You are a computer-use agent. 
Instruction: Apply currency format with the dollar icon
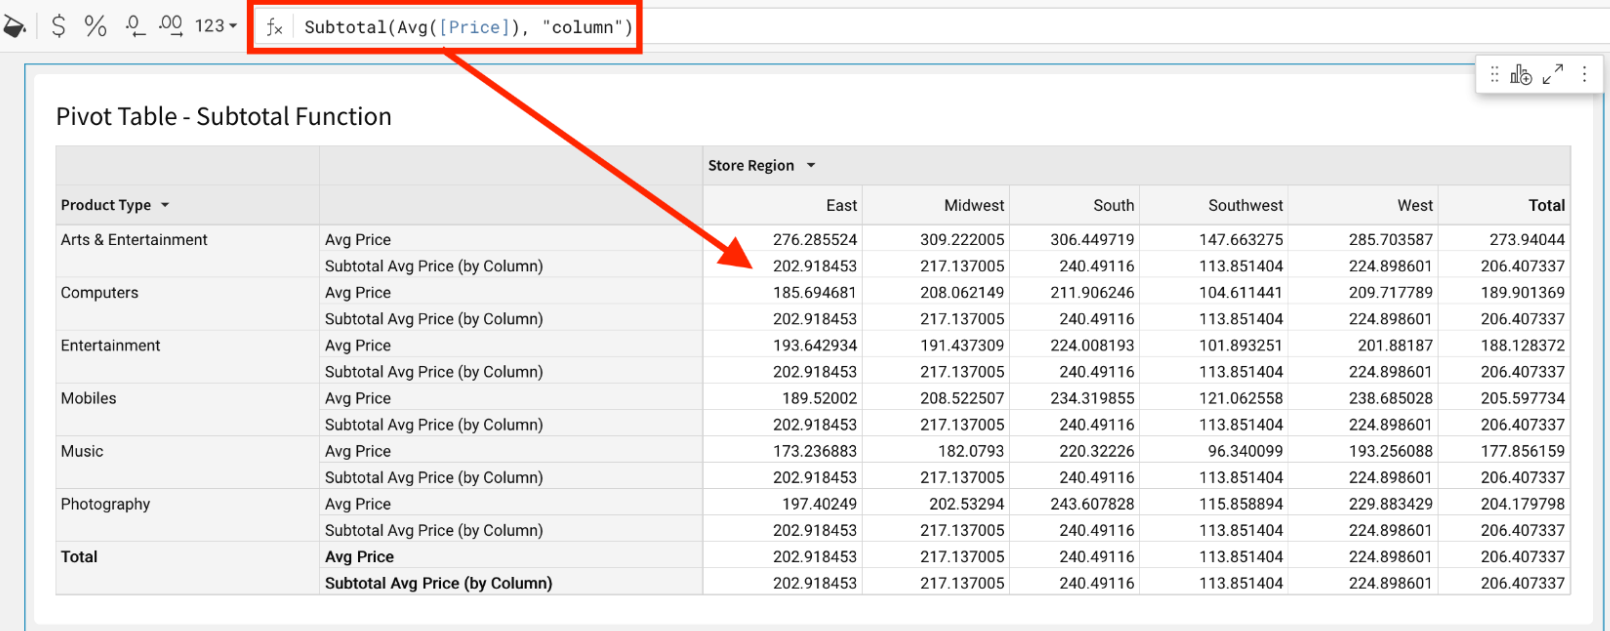click(59, 27)
